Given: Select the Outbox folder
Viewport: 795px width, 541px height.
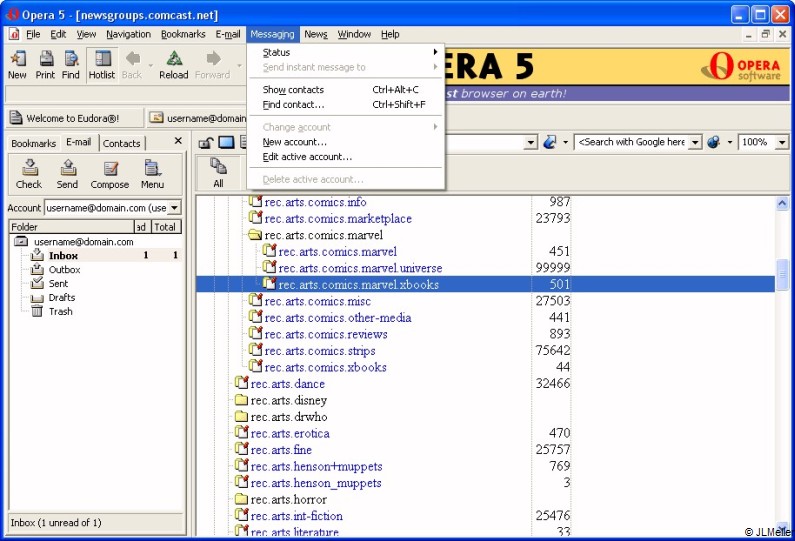Looking at the screenshot, I should (x=64, y=270).
